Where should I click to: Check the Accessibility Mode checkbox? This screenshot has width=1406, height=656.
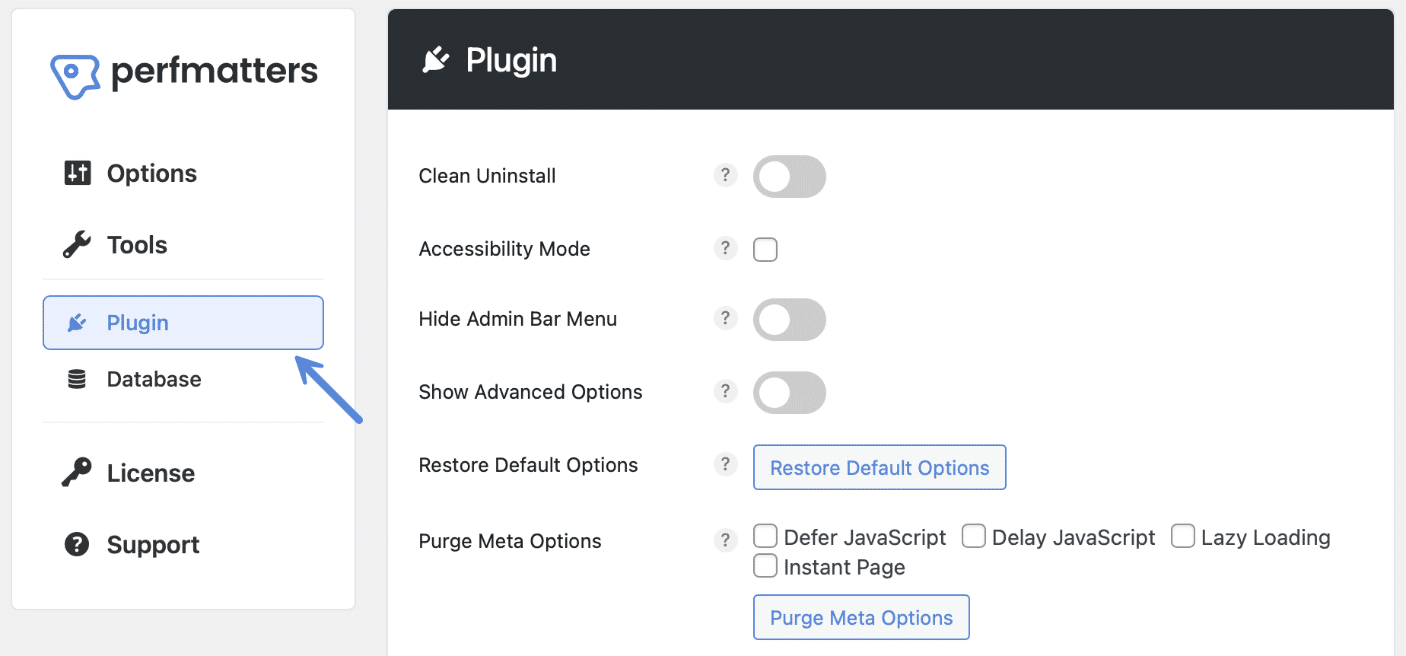coord(765,249)
